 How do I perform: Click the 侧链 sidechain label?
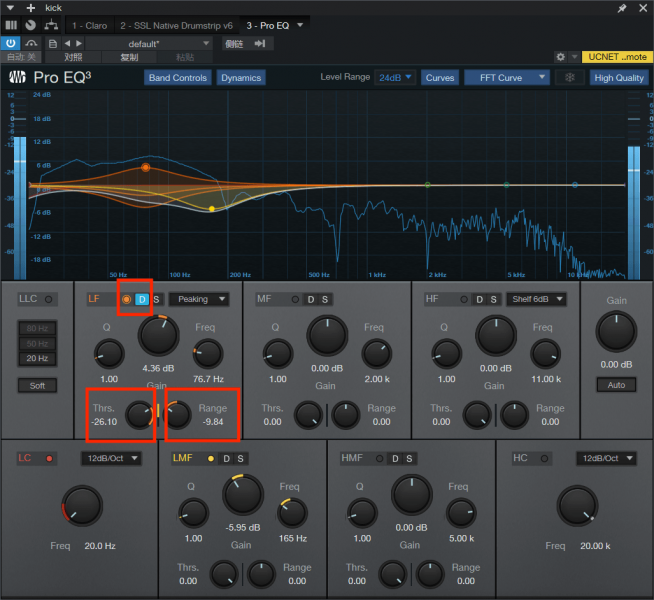(234, 43)
